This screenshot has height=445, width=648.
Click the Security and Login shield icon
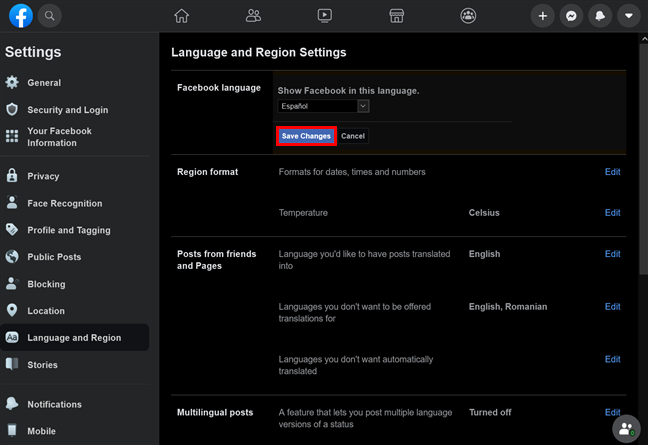[x=12, y=109]
